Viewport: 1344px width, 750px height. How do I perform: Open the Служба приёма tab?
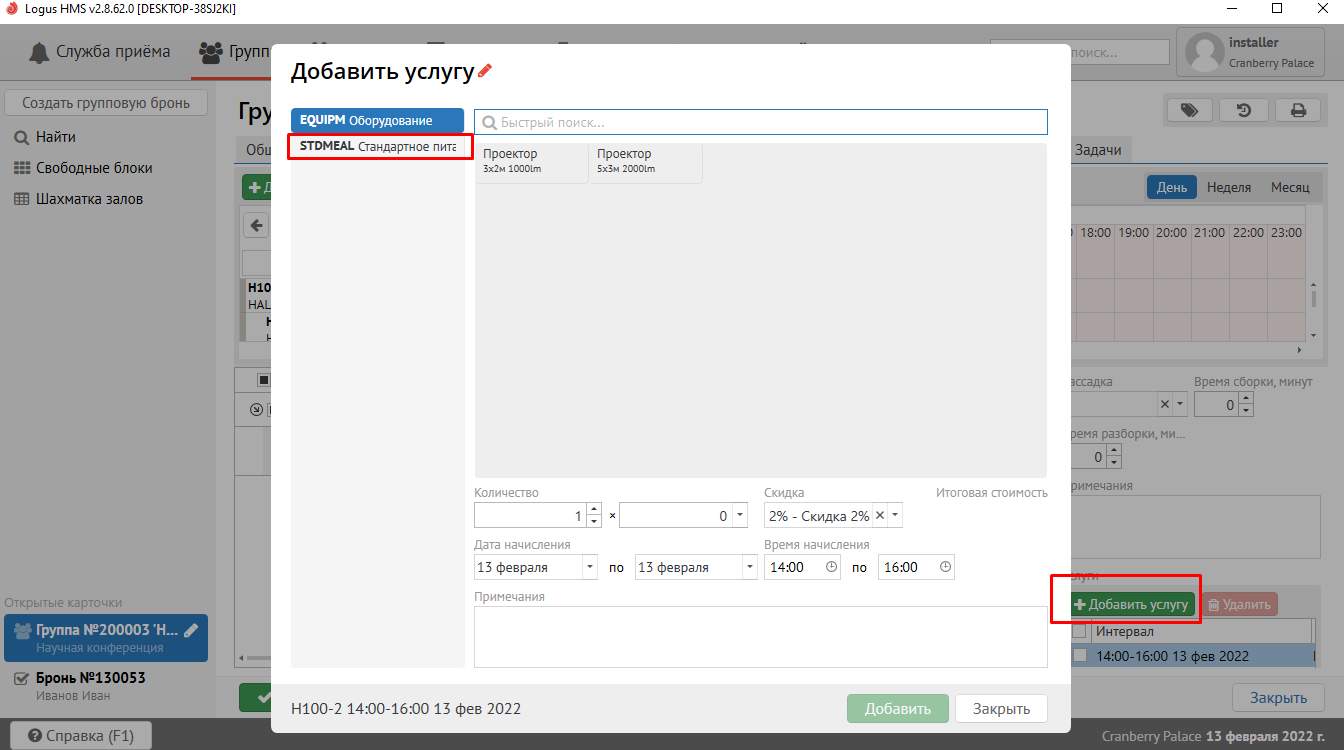pos(100,52)
